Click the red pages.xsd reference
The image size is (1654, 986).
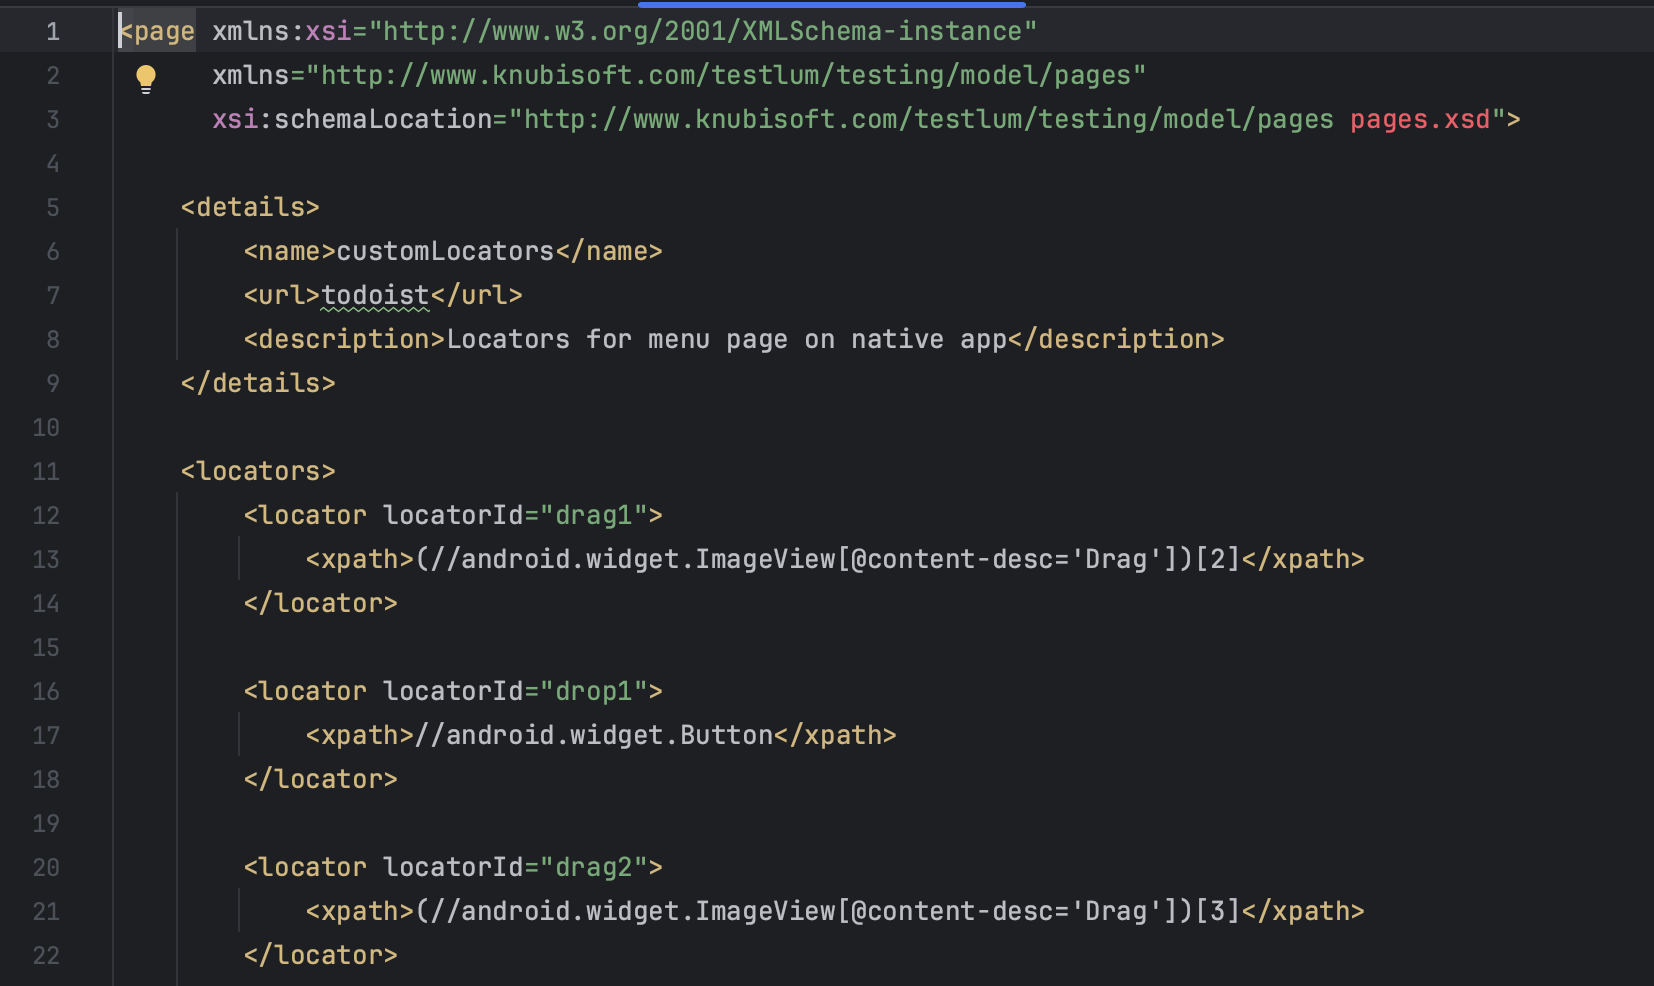click(1420, 119)
